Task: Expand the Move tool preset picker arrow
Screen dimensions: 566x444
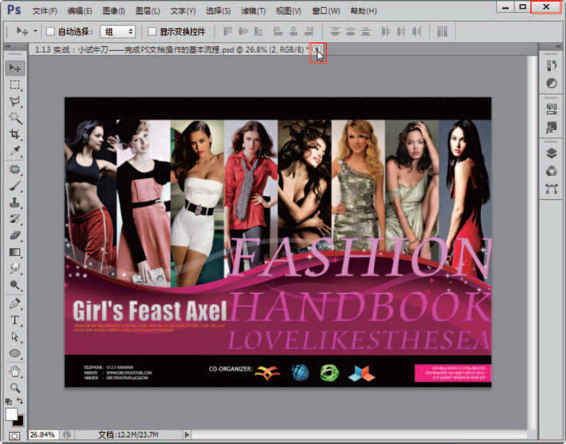Action: click(x=36, y=31)
